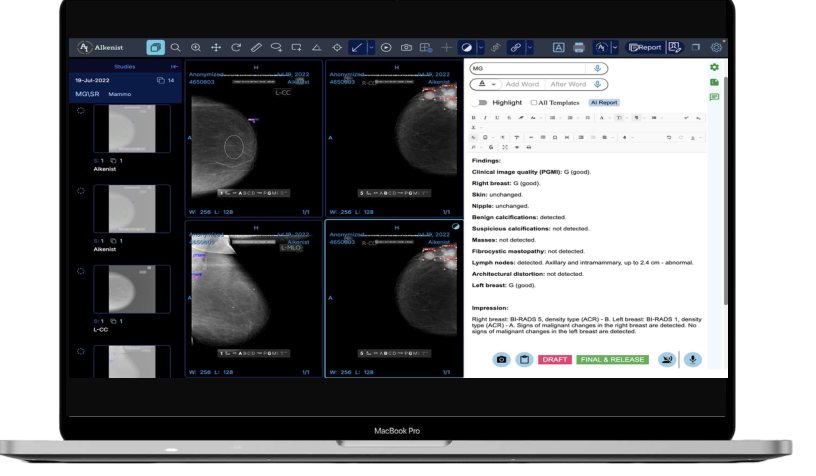816x476 pixels.
Task: Click the AI Report button
Action: (604, 102)
